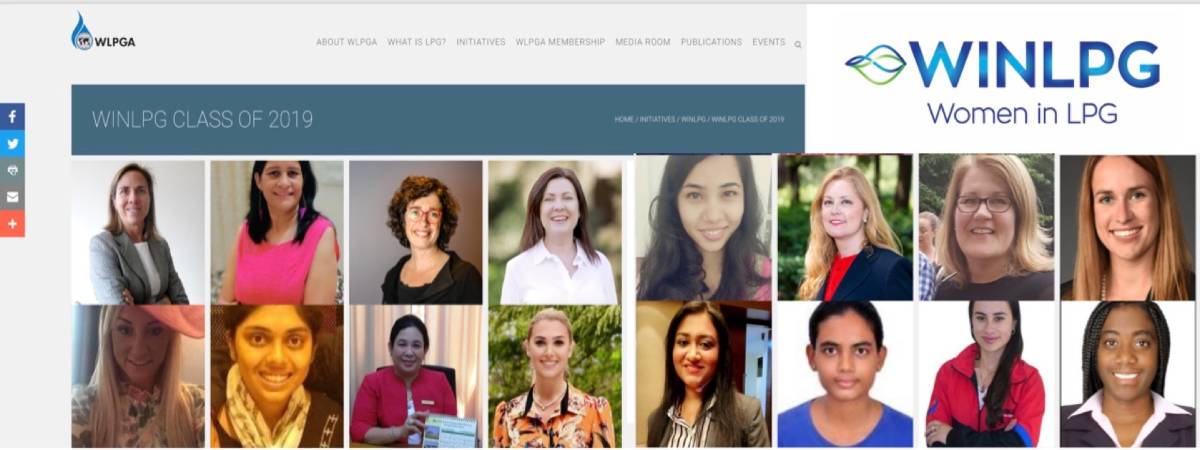This screenshot has width=1200, height=450.
Task: Expand the Media Room menu
Action: pos(643,42)
